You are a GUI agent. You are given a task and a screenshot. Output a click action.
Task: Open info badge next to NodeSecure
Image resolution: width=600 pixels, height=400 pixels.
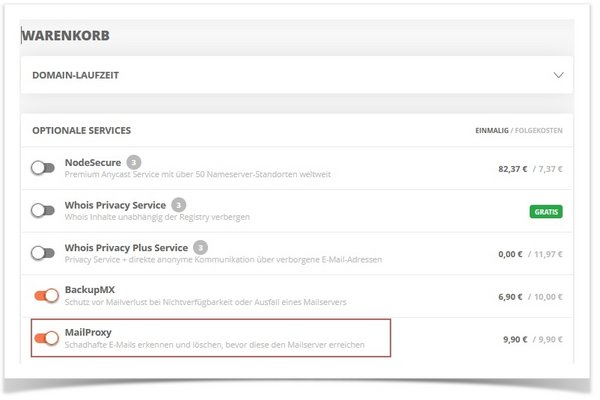pyautogui.click(x=134, y=162)
